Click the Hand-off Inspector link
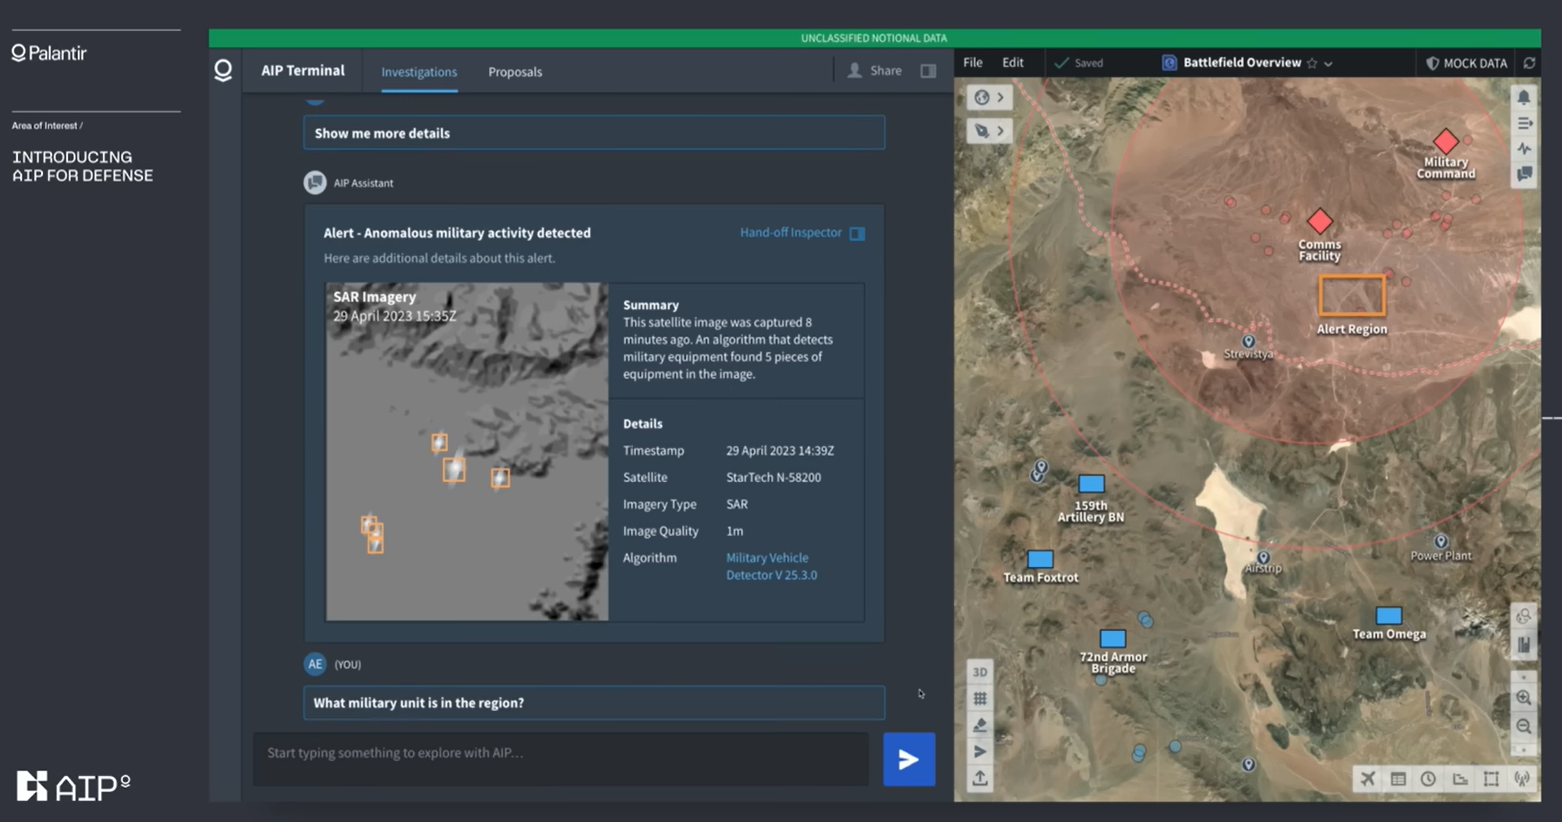 pos(790,233)
